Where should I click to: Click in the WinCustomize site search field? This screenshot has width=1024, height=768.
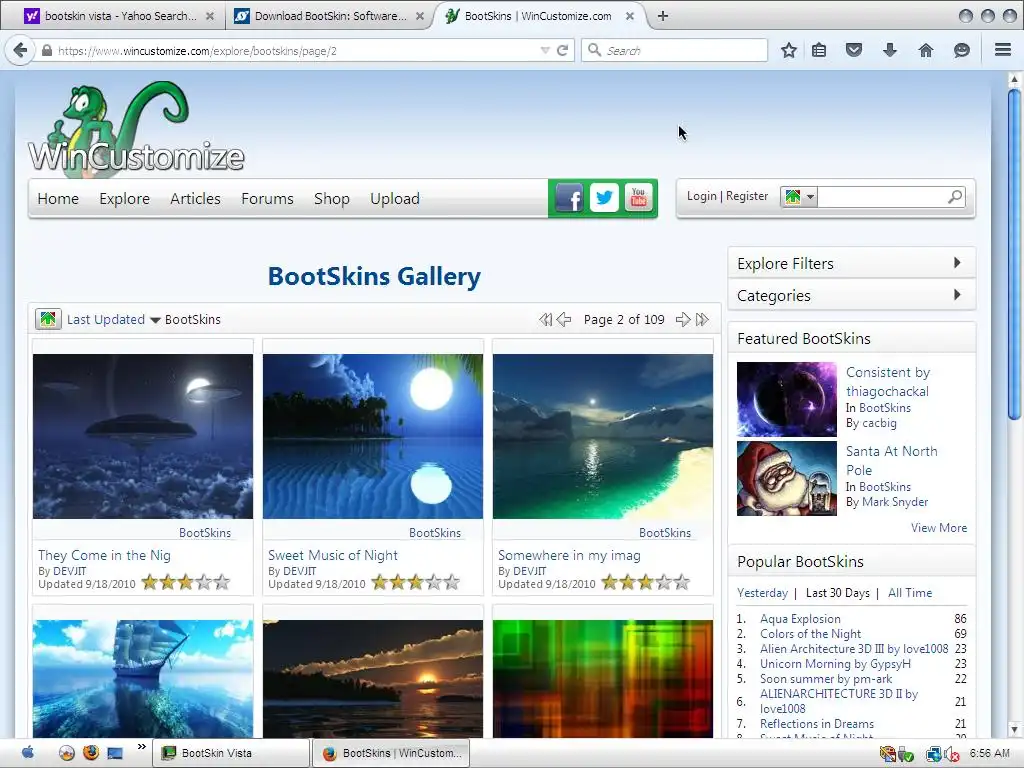point(882,197)
